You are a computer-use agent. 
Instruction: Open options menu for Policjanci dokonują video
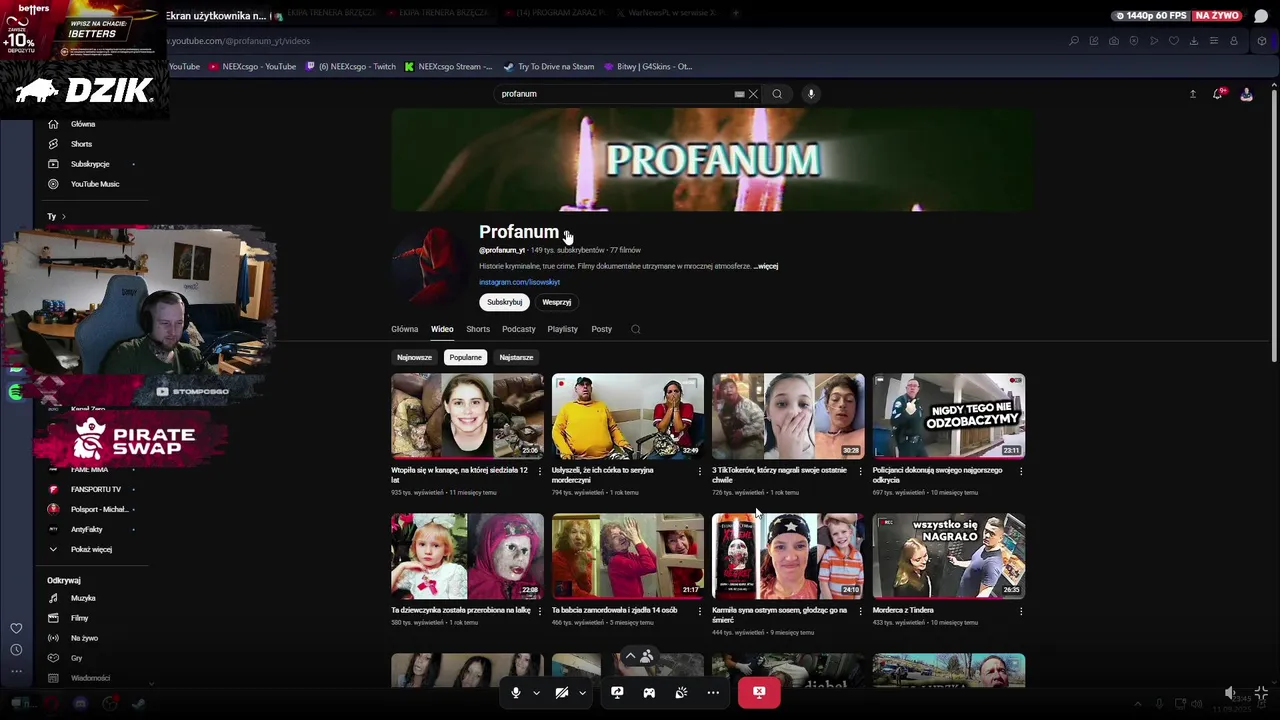point(1021,471)
